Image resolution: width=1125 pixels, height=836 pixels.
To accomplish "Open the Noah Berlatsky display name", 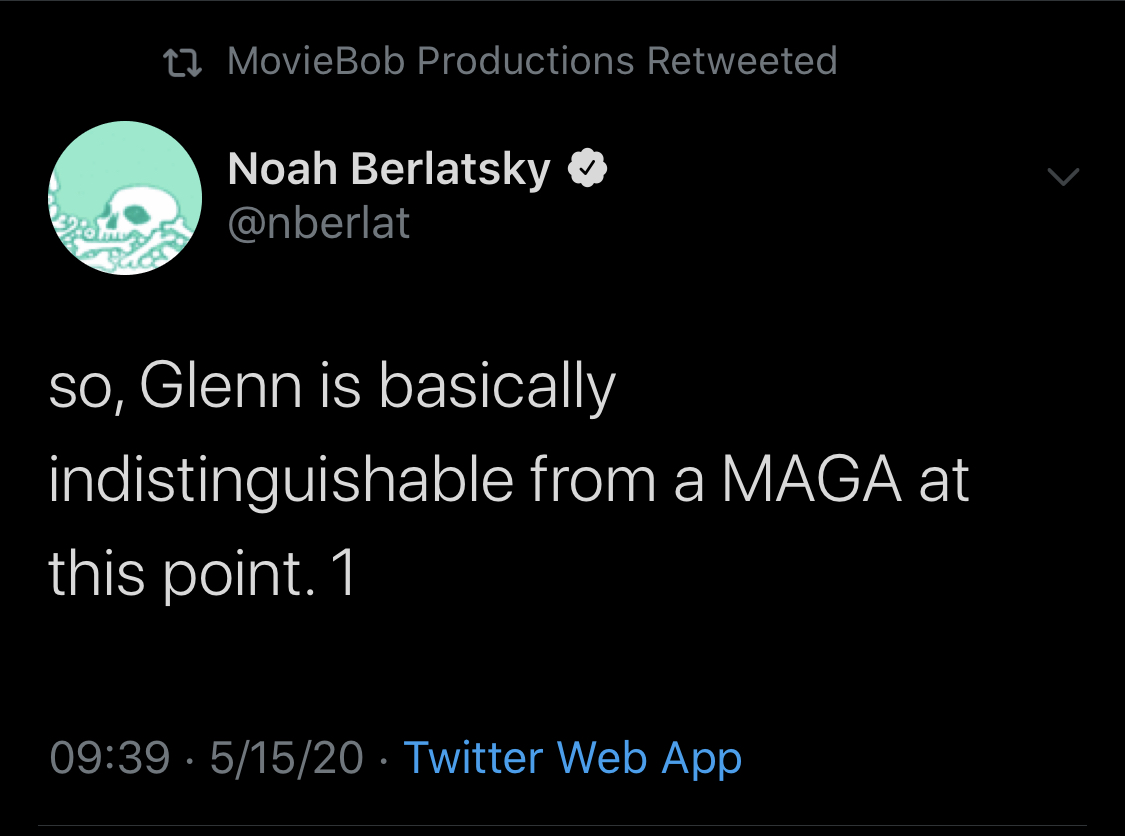I will [389, 169].
